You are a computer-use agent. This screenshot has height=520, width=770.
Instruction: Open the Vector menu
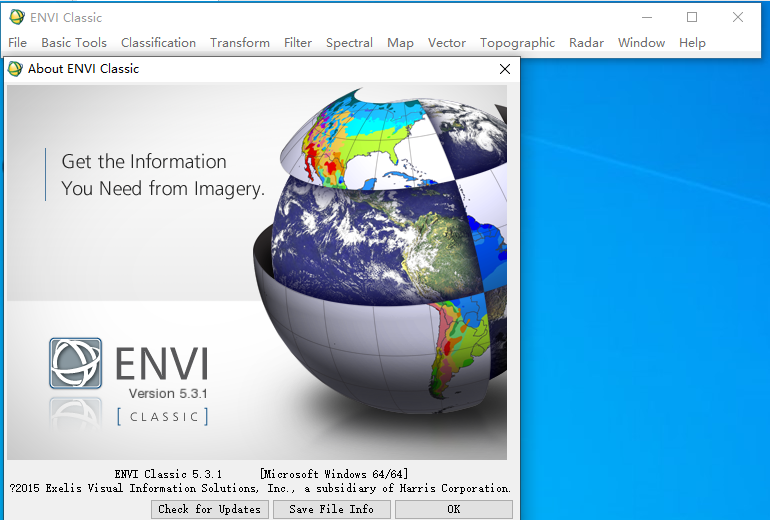447,43
